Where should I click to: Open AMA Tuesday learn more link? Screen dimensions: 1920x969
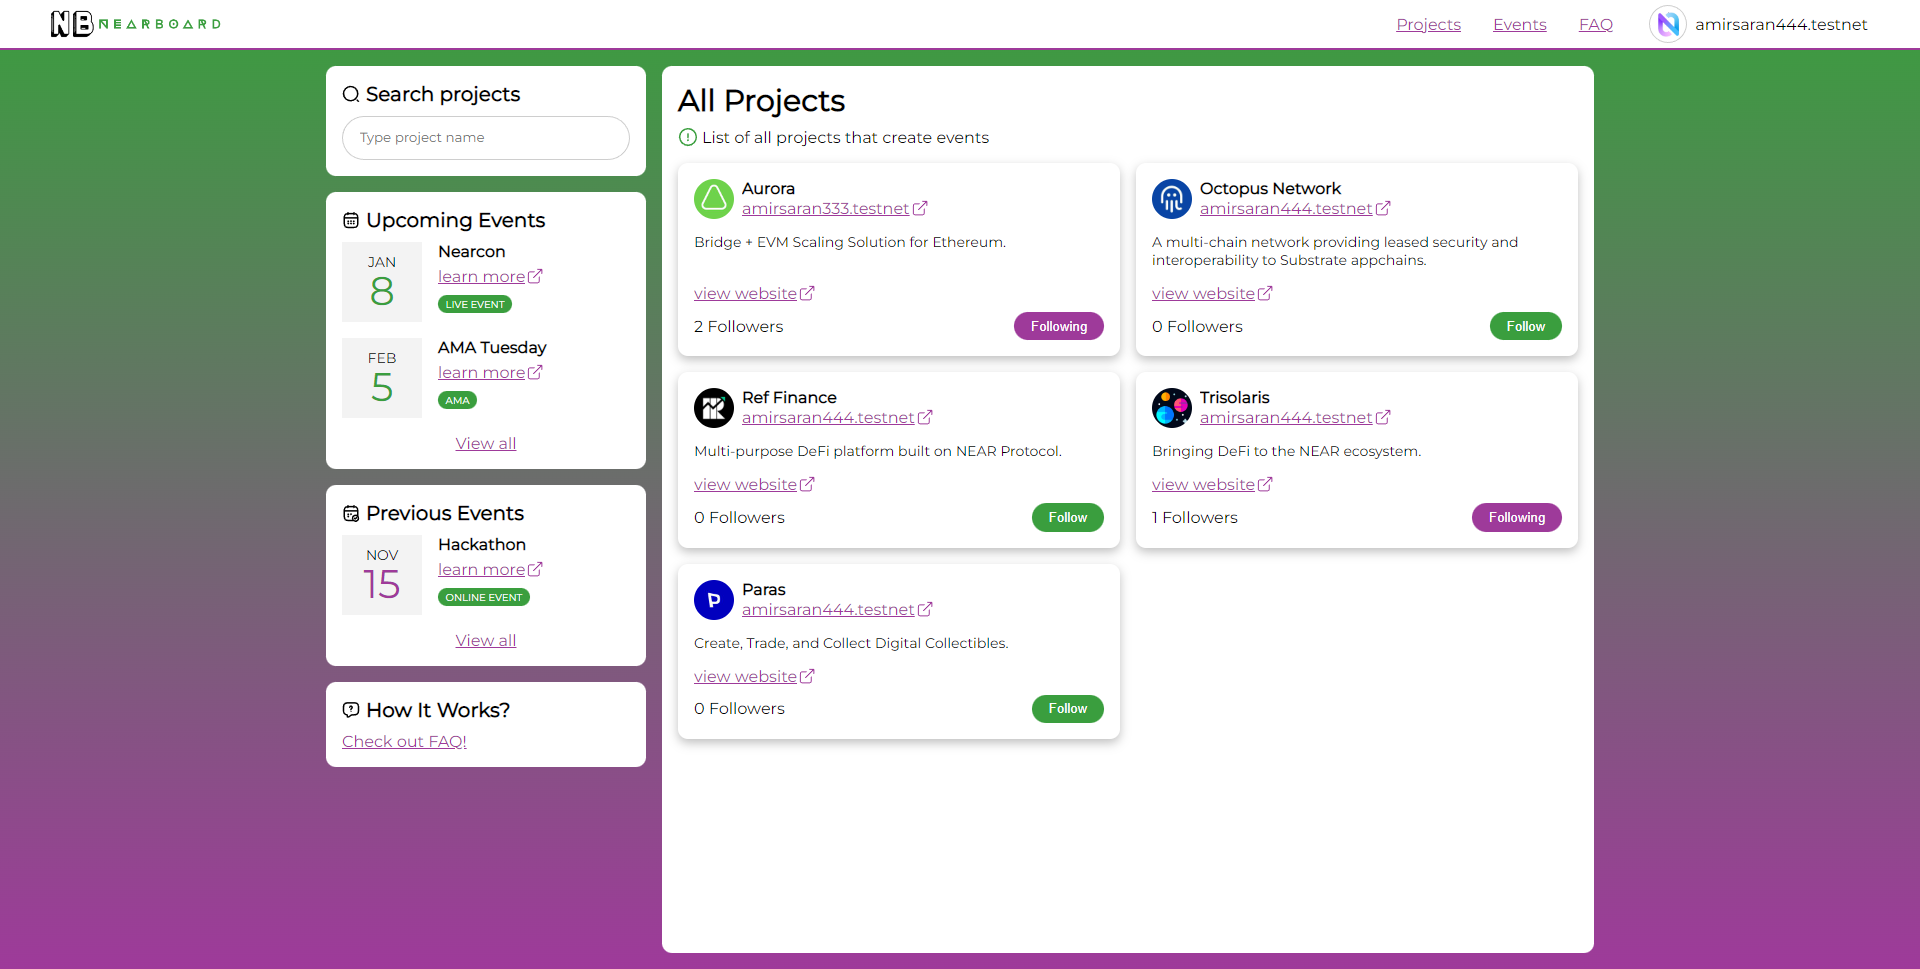490,372
